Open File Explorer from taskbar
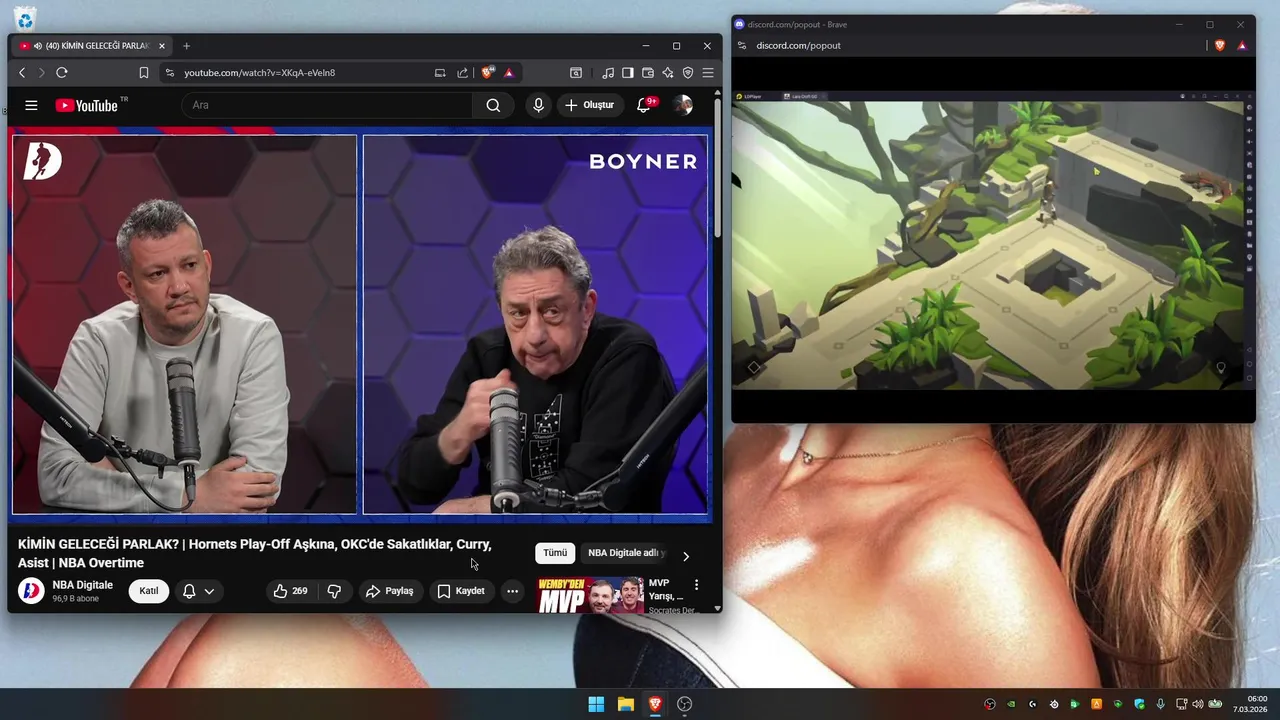The image size is (1280, 720). pyautogui.click(x=626, y=704)
